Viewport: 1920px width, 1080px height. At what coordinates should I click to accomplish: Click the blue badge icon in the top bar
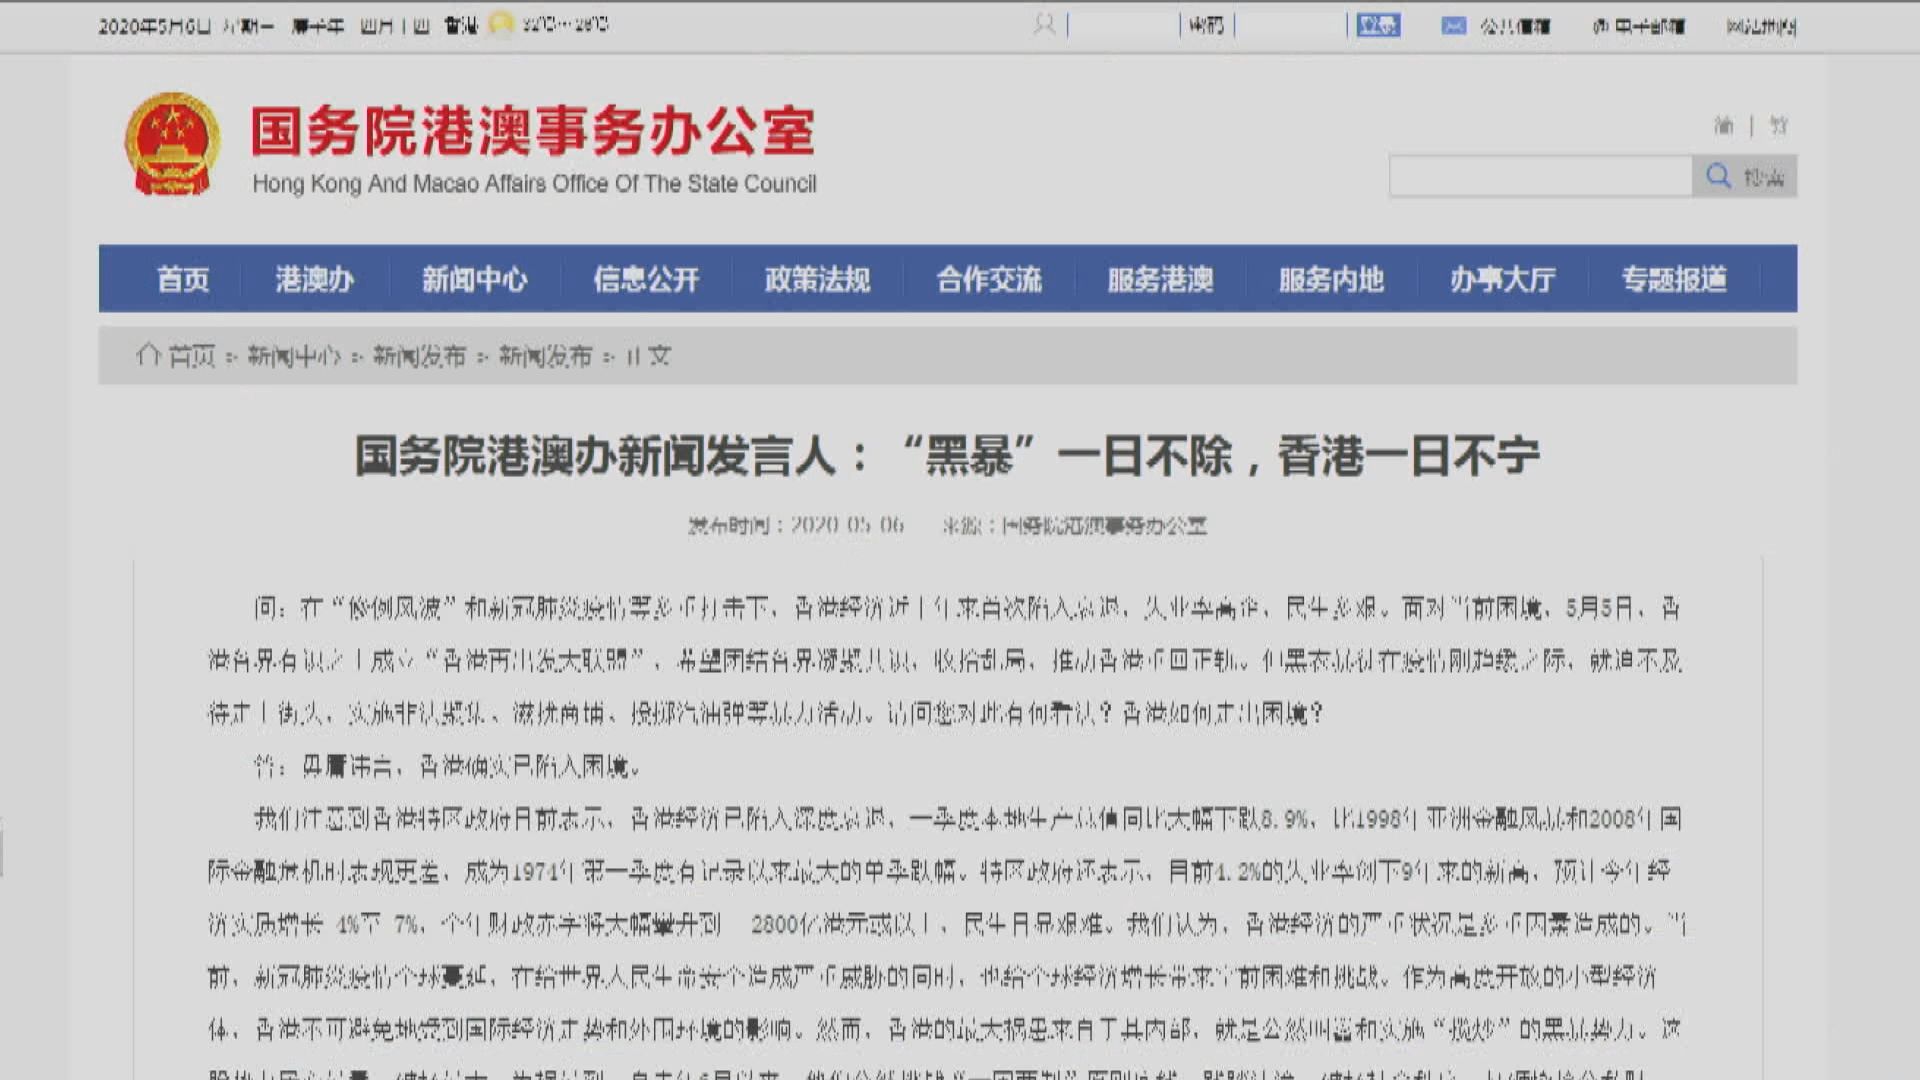[x=1378, y=25]
